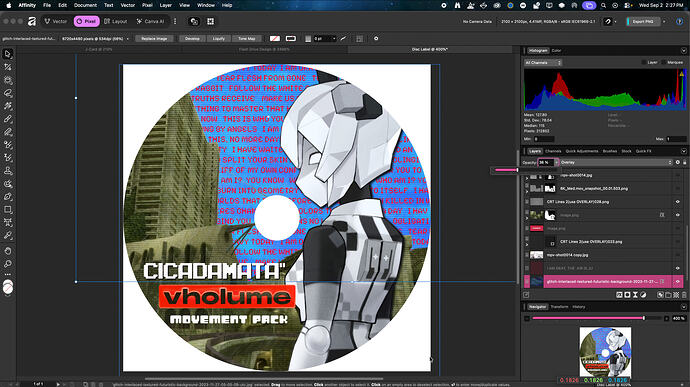Click the Export PNG button
Image resolution: width=690 pixels, height=387 pixels.
click(x=643, y=21)
